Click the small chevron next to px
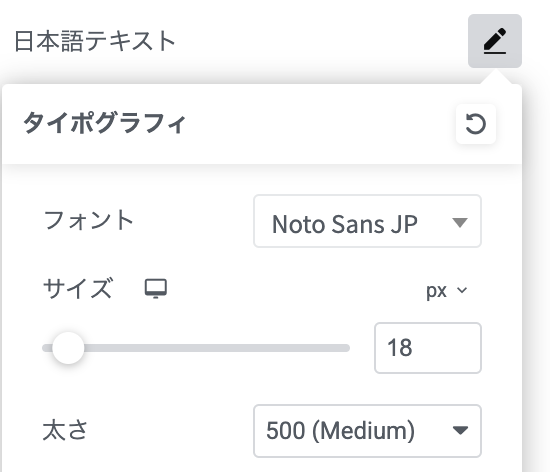This screenshot has width=550, height=472. pos(462,290)
